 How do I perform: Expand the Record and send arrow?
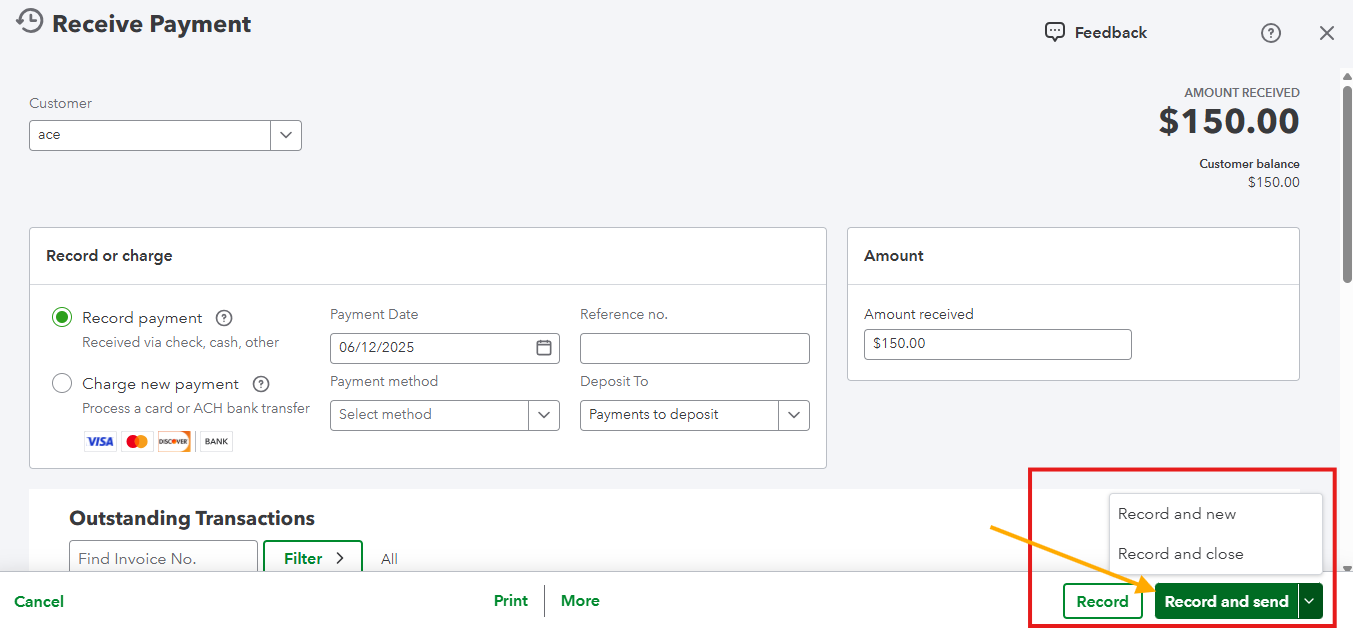(x=1310, y=601)
